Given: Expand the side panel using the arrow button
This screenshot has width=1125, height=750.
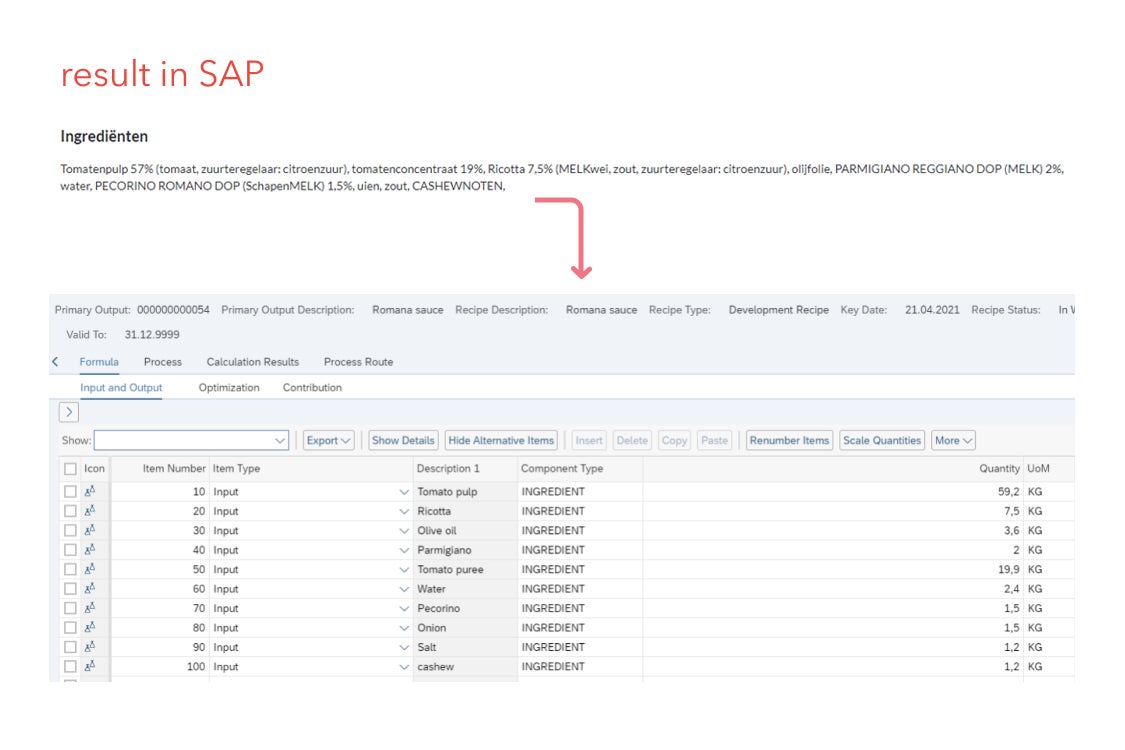Looking at the screenshot, I should 69,412.
